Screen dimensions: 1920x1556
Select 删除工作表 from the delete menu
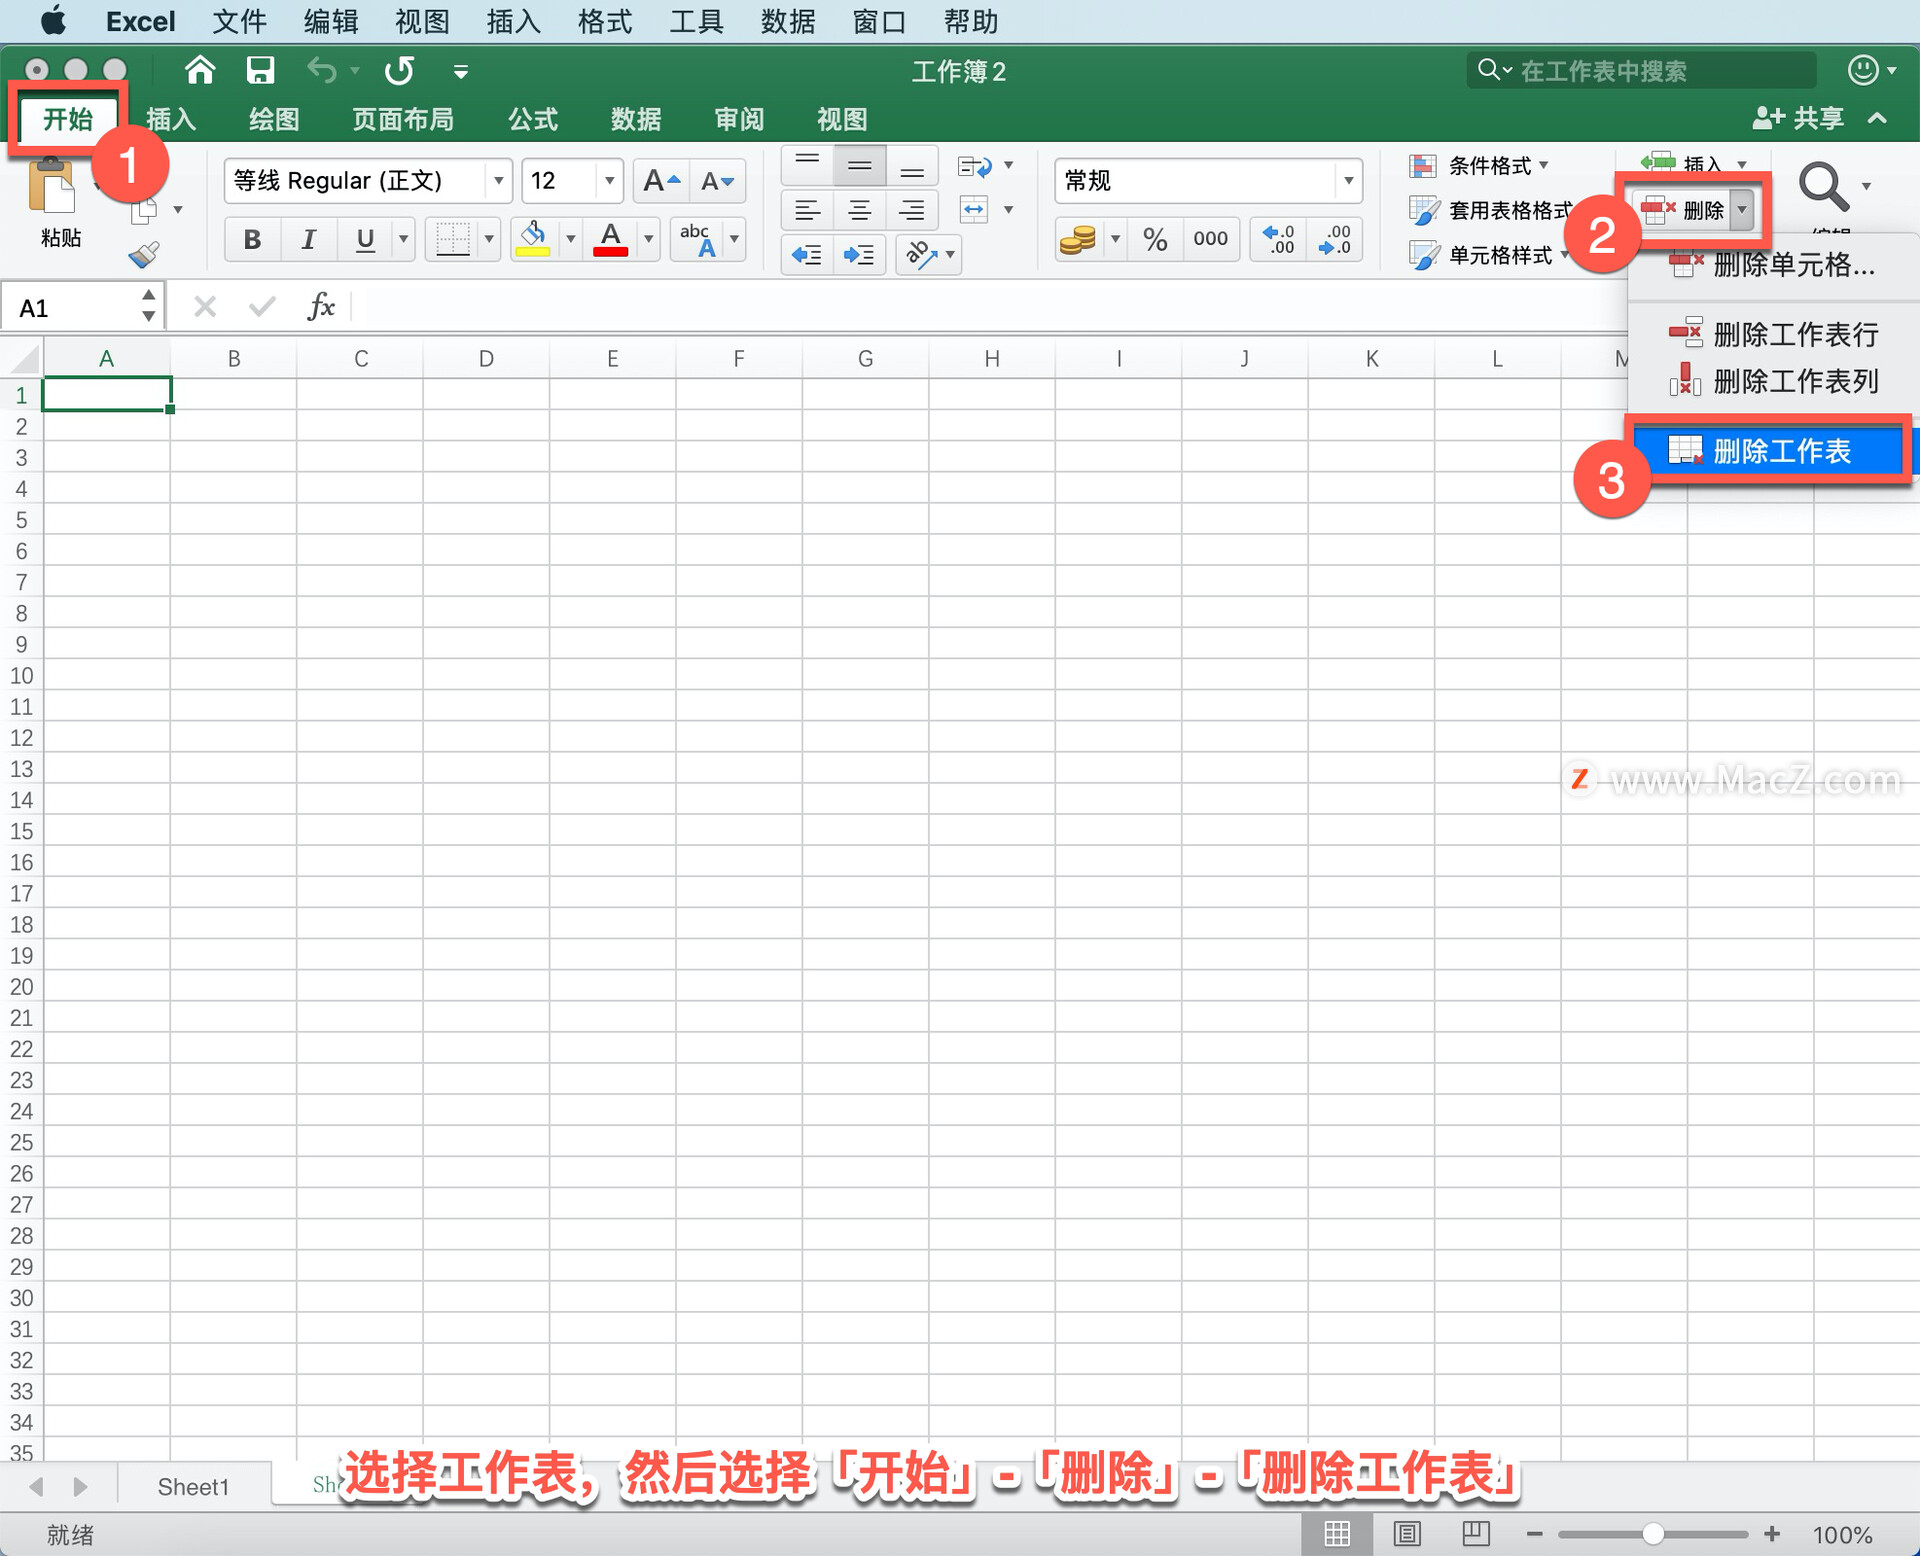(x=1780, y=451)
